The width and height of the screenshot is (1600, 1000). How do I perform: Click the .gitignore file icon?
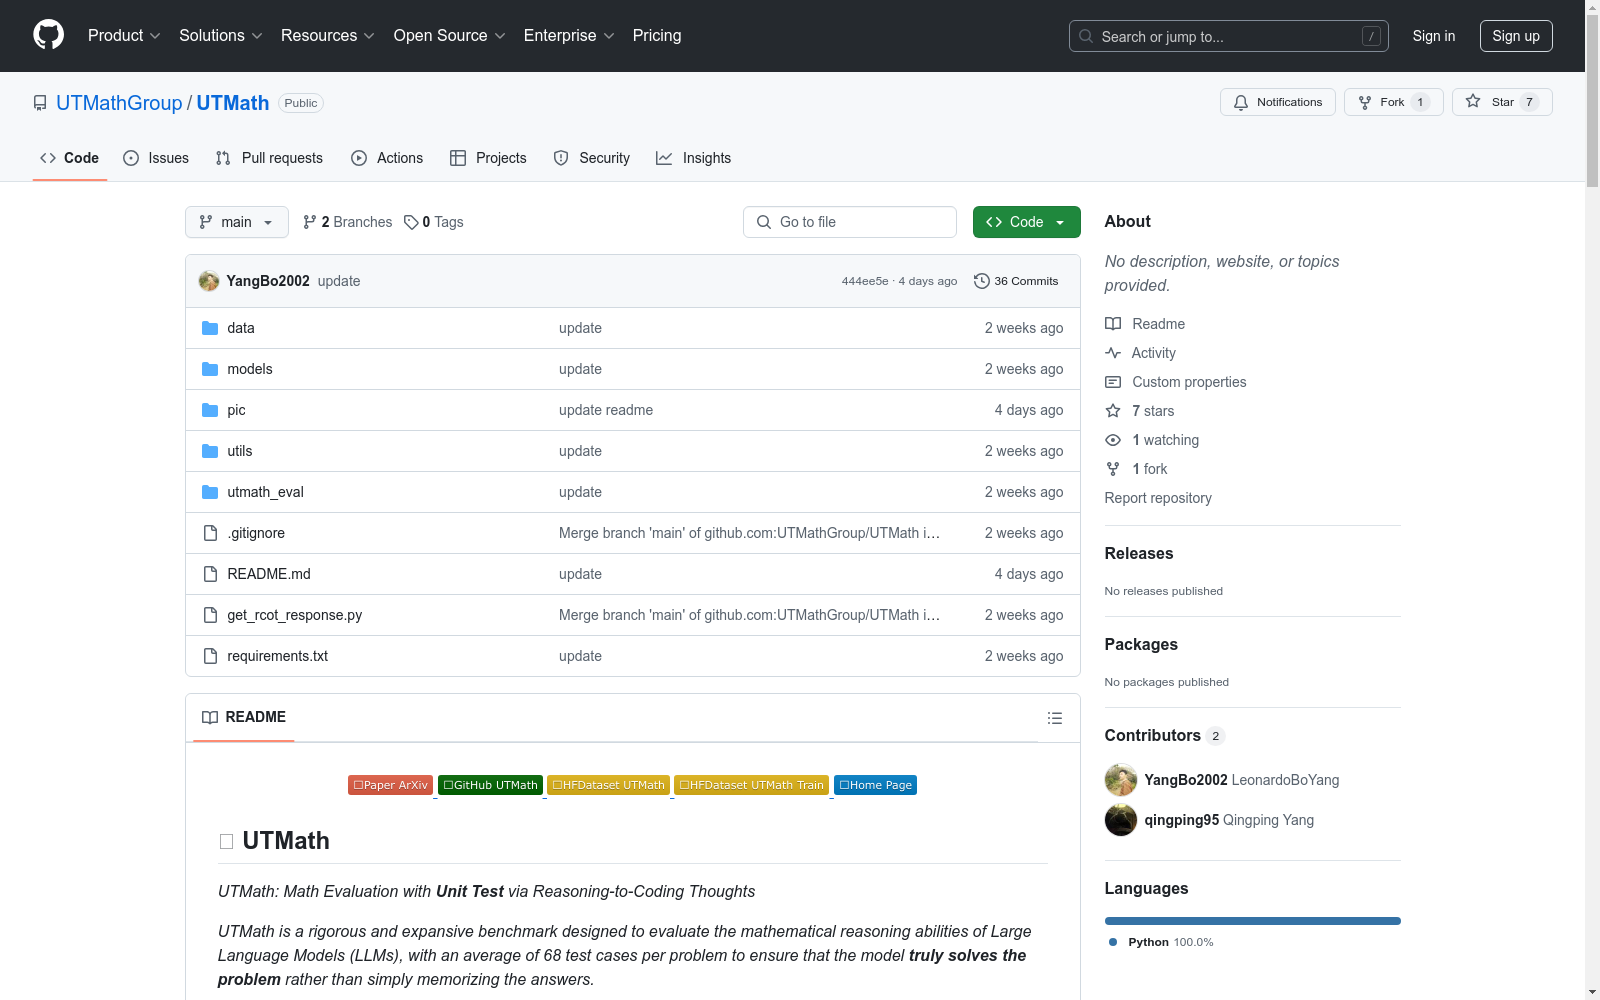pos(210,533)
